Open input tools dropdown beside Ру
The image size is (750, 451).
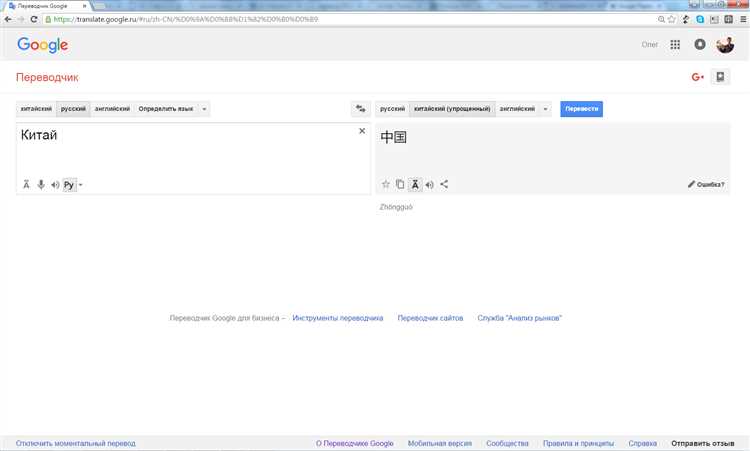pos(80,185)
